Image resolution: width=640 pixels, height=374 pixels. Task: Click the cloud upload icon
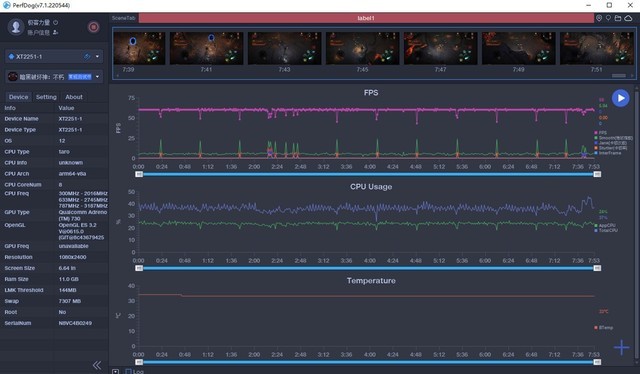tap(629, 18)
